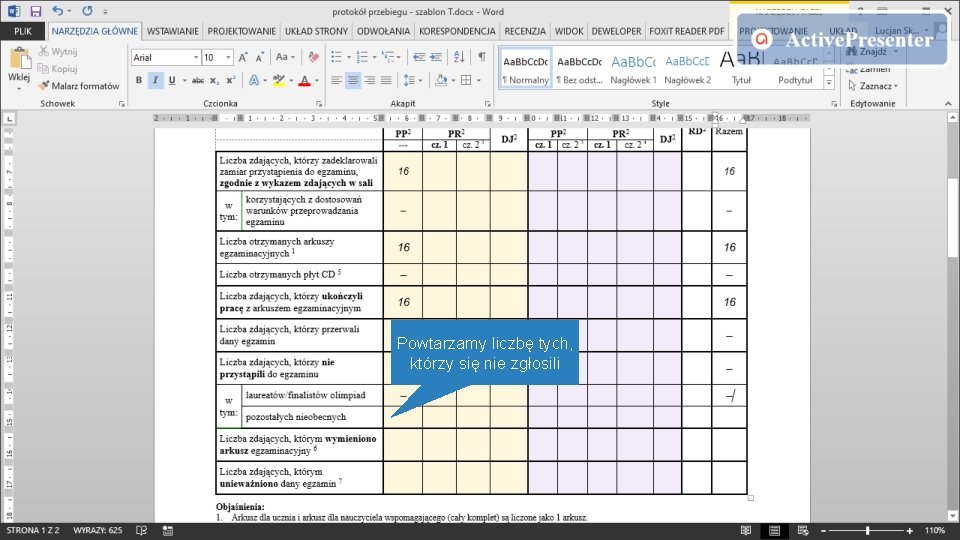Viewport: 960px width, 540px height.
Task: Toggle italic formatting
Action: click(156, 80)
